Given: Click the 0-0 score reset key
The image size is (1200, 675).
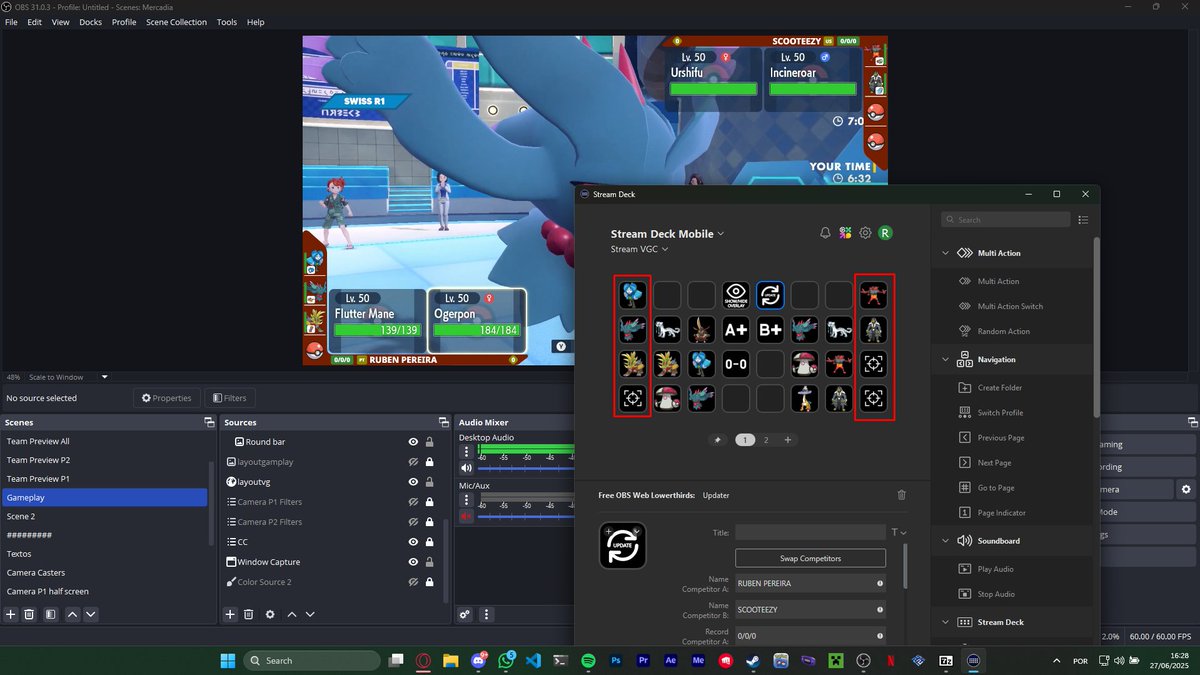Looking at the screenshot, I should pyautogui.click(x=736, y=364).
